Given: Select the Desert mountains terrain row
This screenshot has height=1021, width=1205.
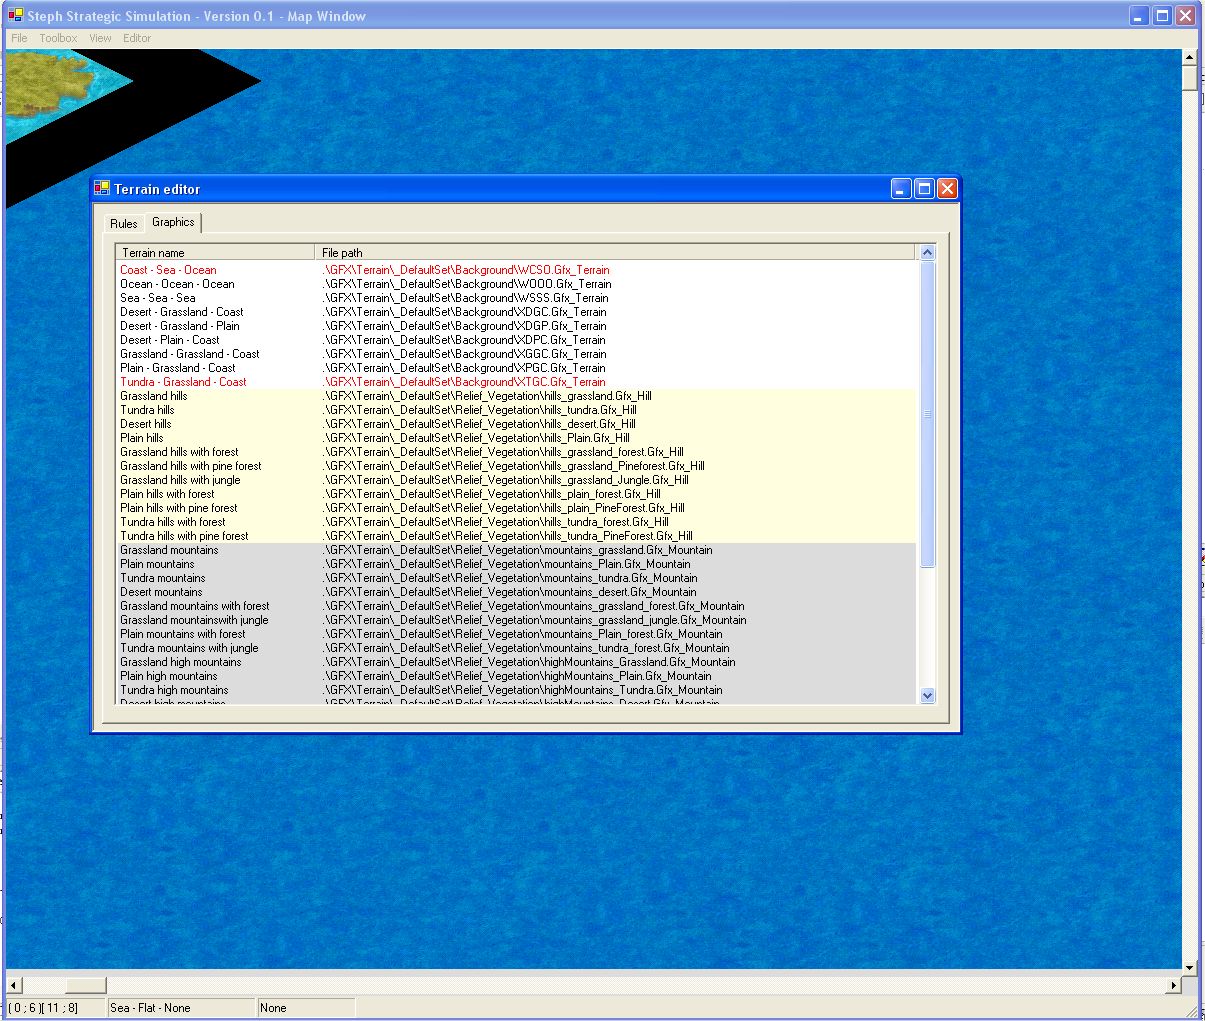Looking at the screenshot, I should [x=161, y=592].
